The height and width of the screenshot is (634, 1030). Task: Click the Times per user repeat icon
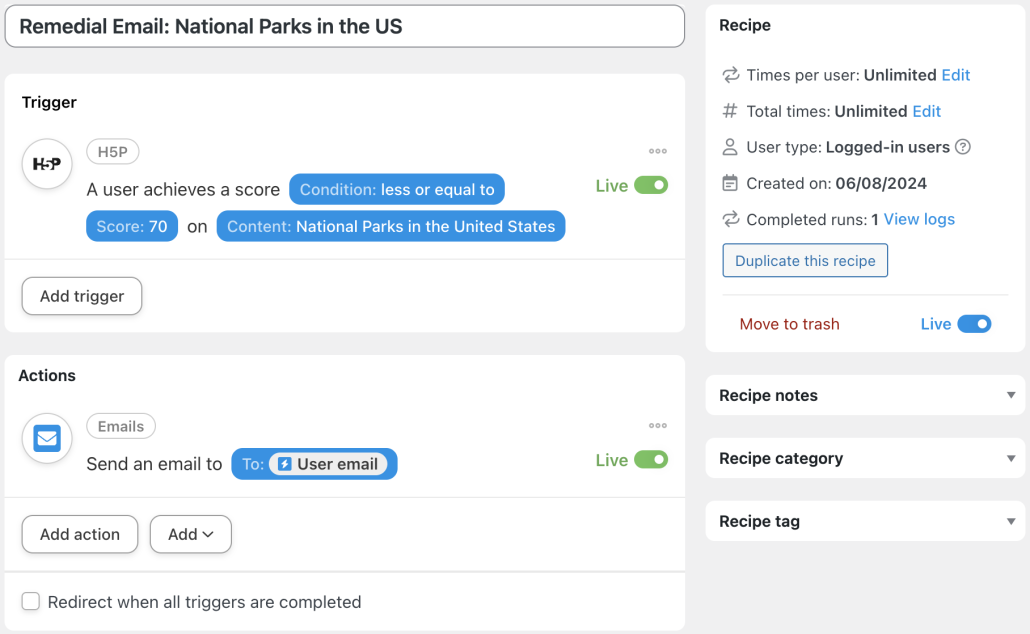[x=730, y=75]
